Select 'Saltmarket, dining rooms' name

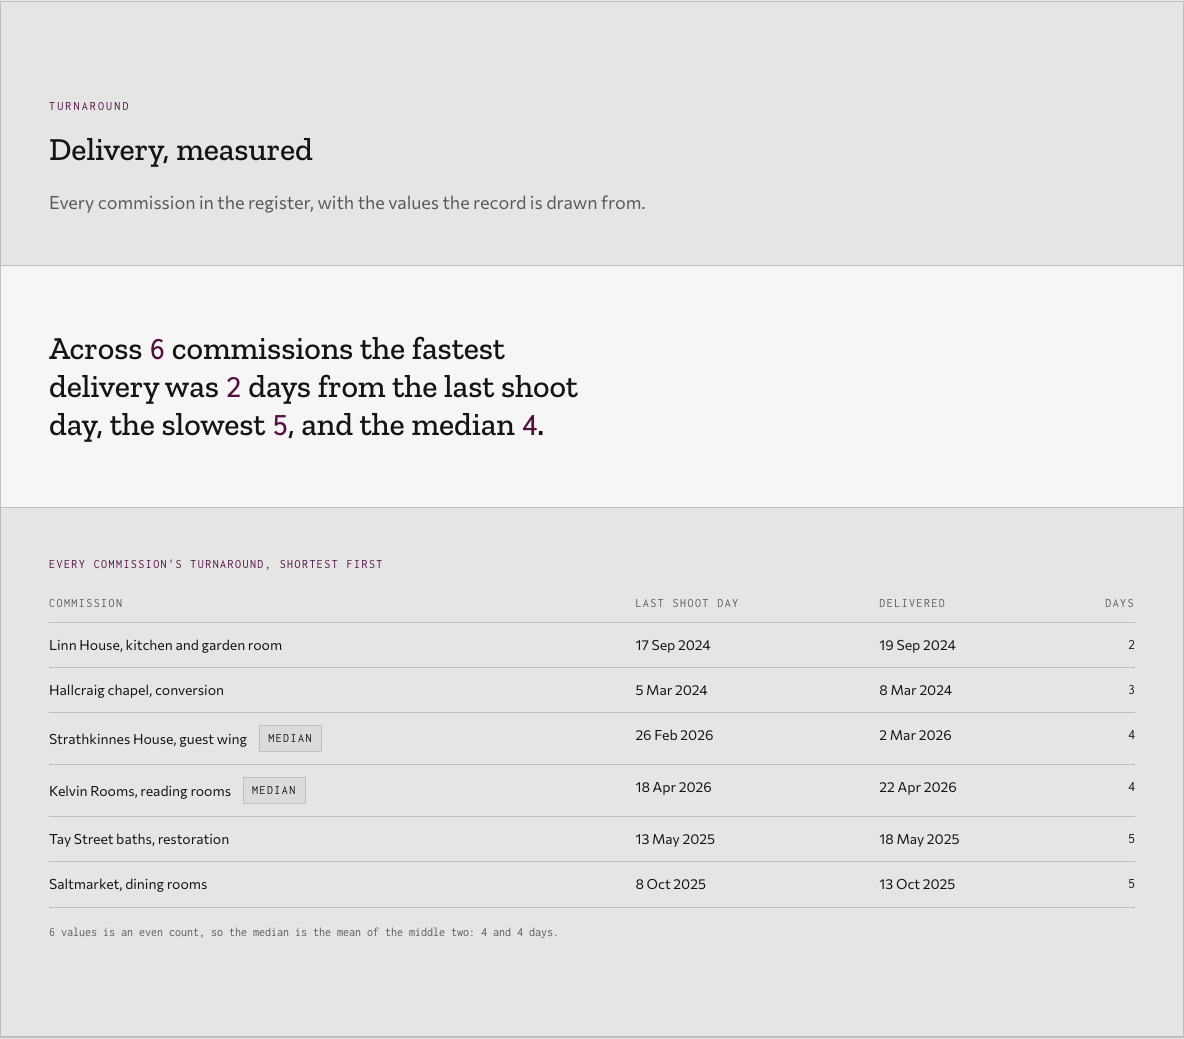(x=128, y=884)
